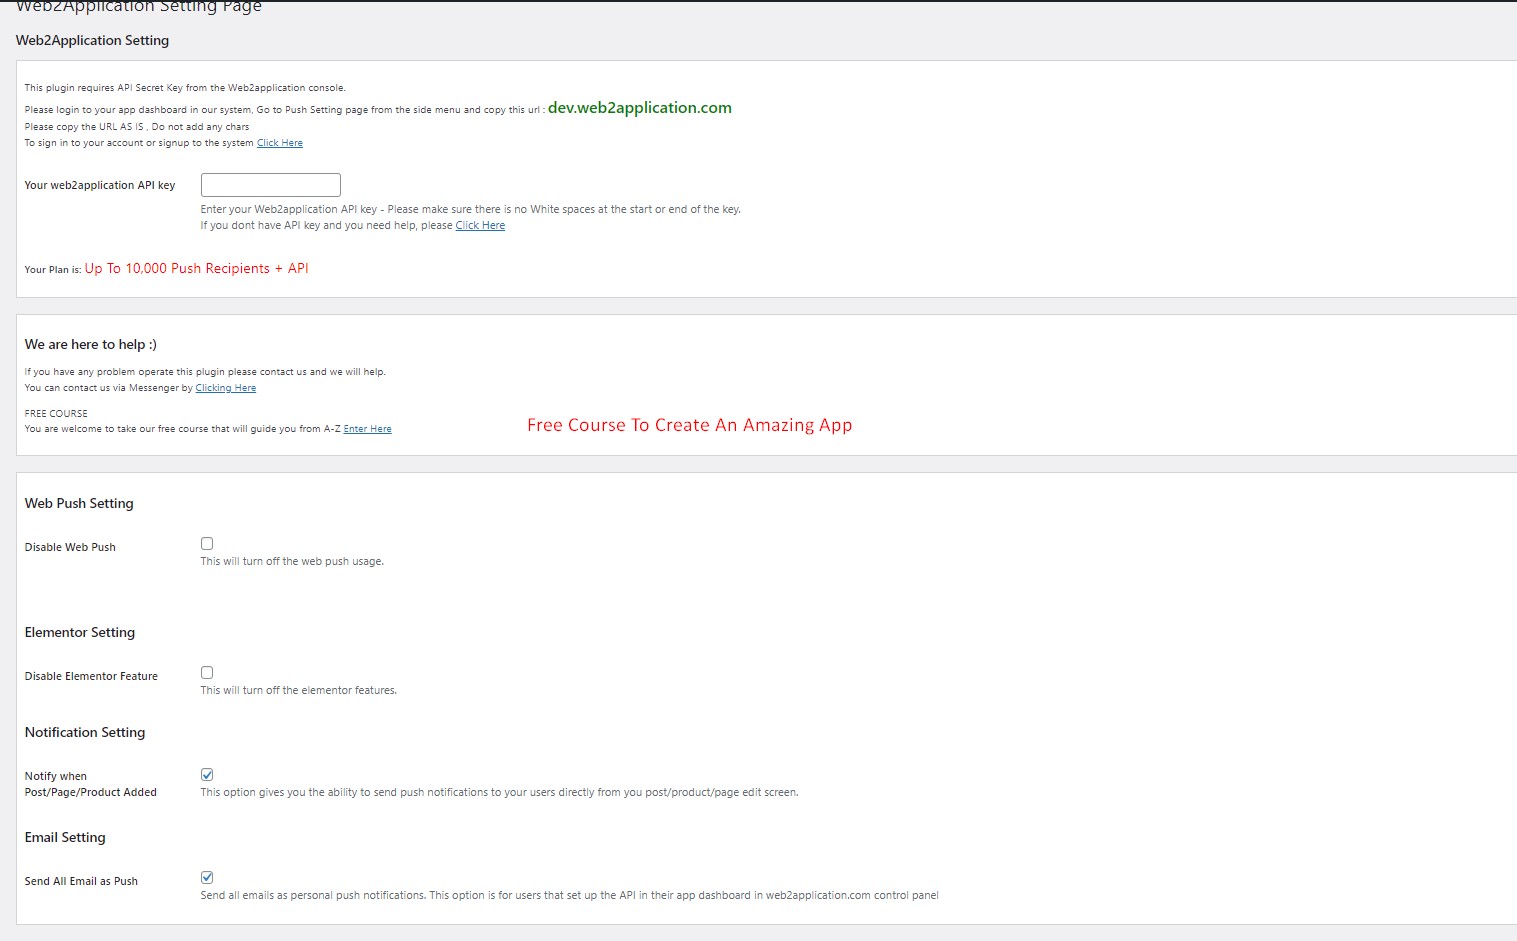Click the FREE COURSE label text
Viewport: 1517px width, 941px height.
[56, 413]
